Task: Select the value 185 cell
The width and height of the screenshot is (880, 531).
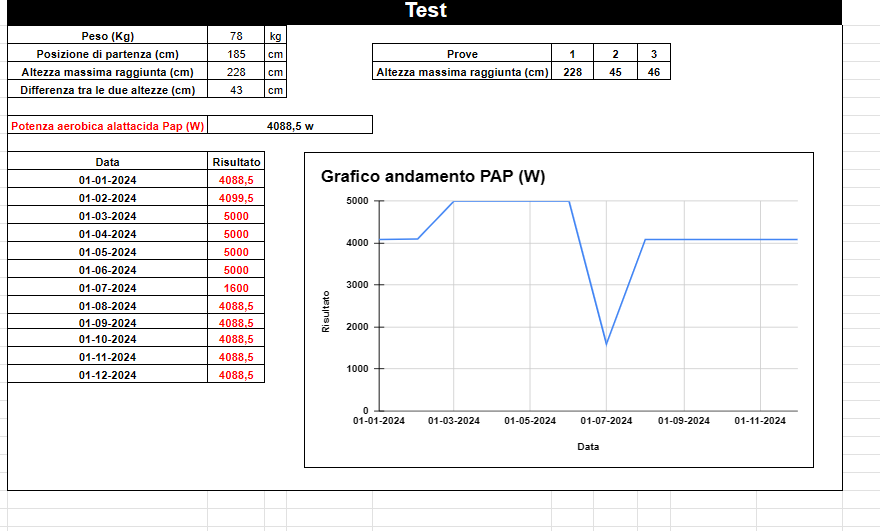Action: [236, 53]
